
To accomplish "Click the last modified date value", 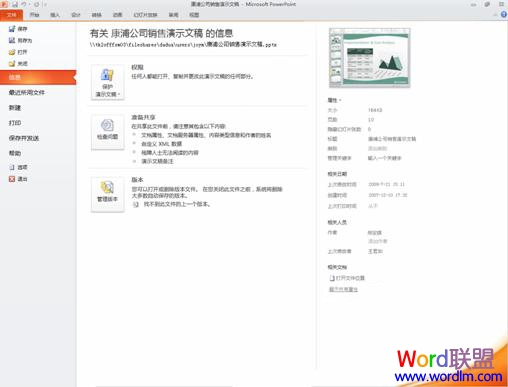I will [386, 184].
